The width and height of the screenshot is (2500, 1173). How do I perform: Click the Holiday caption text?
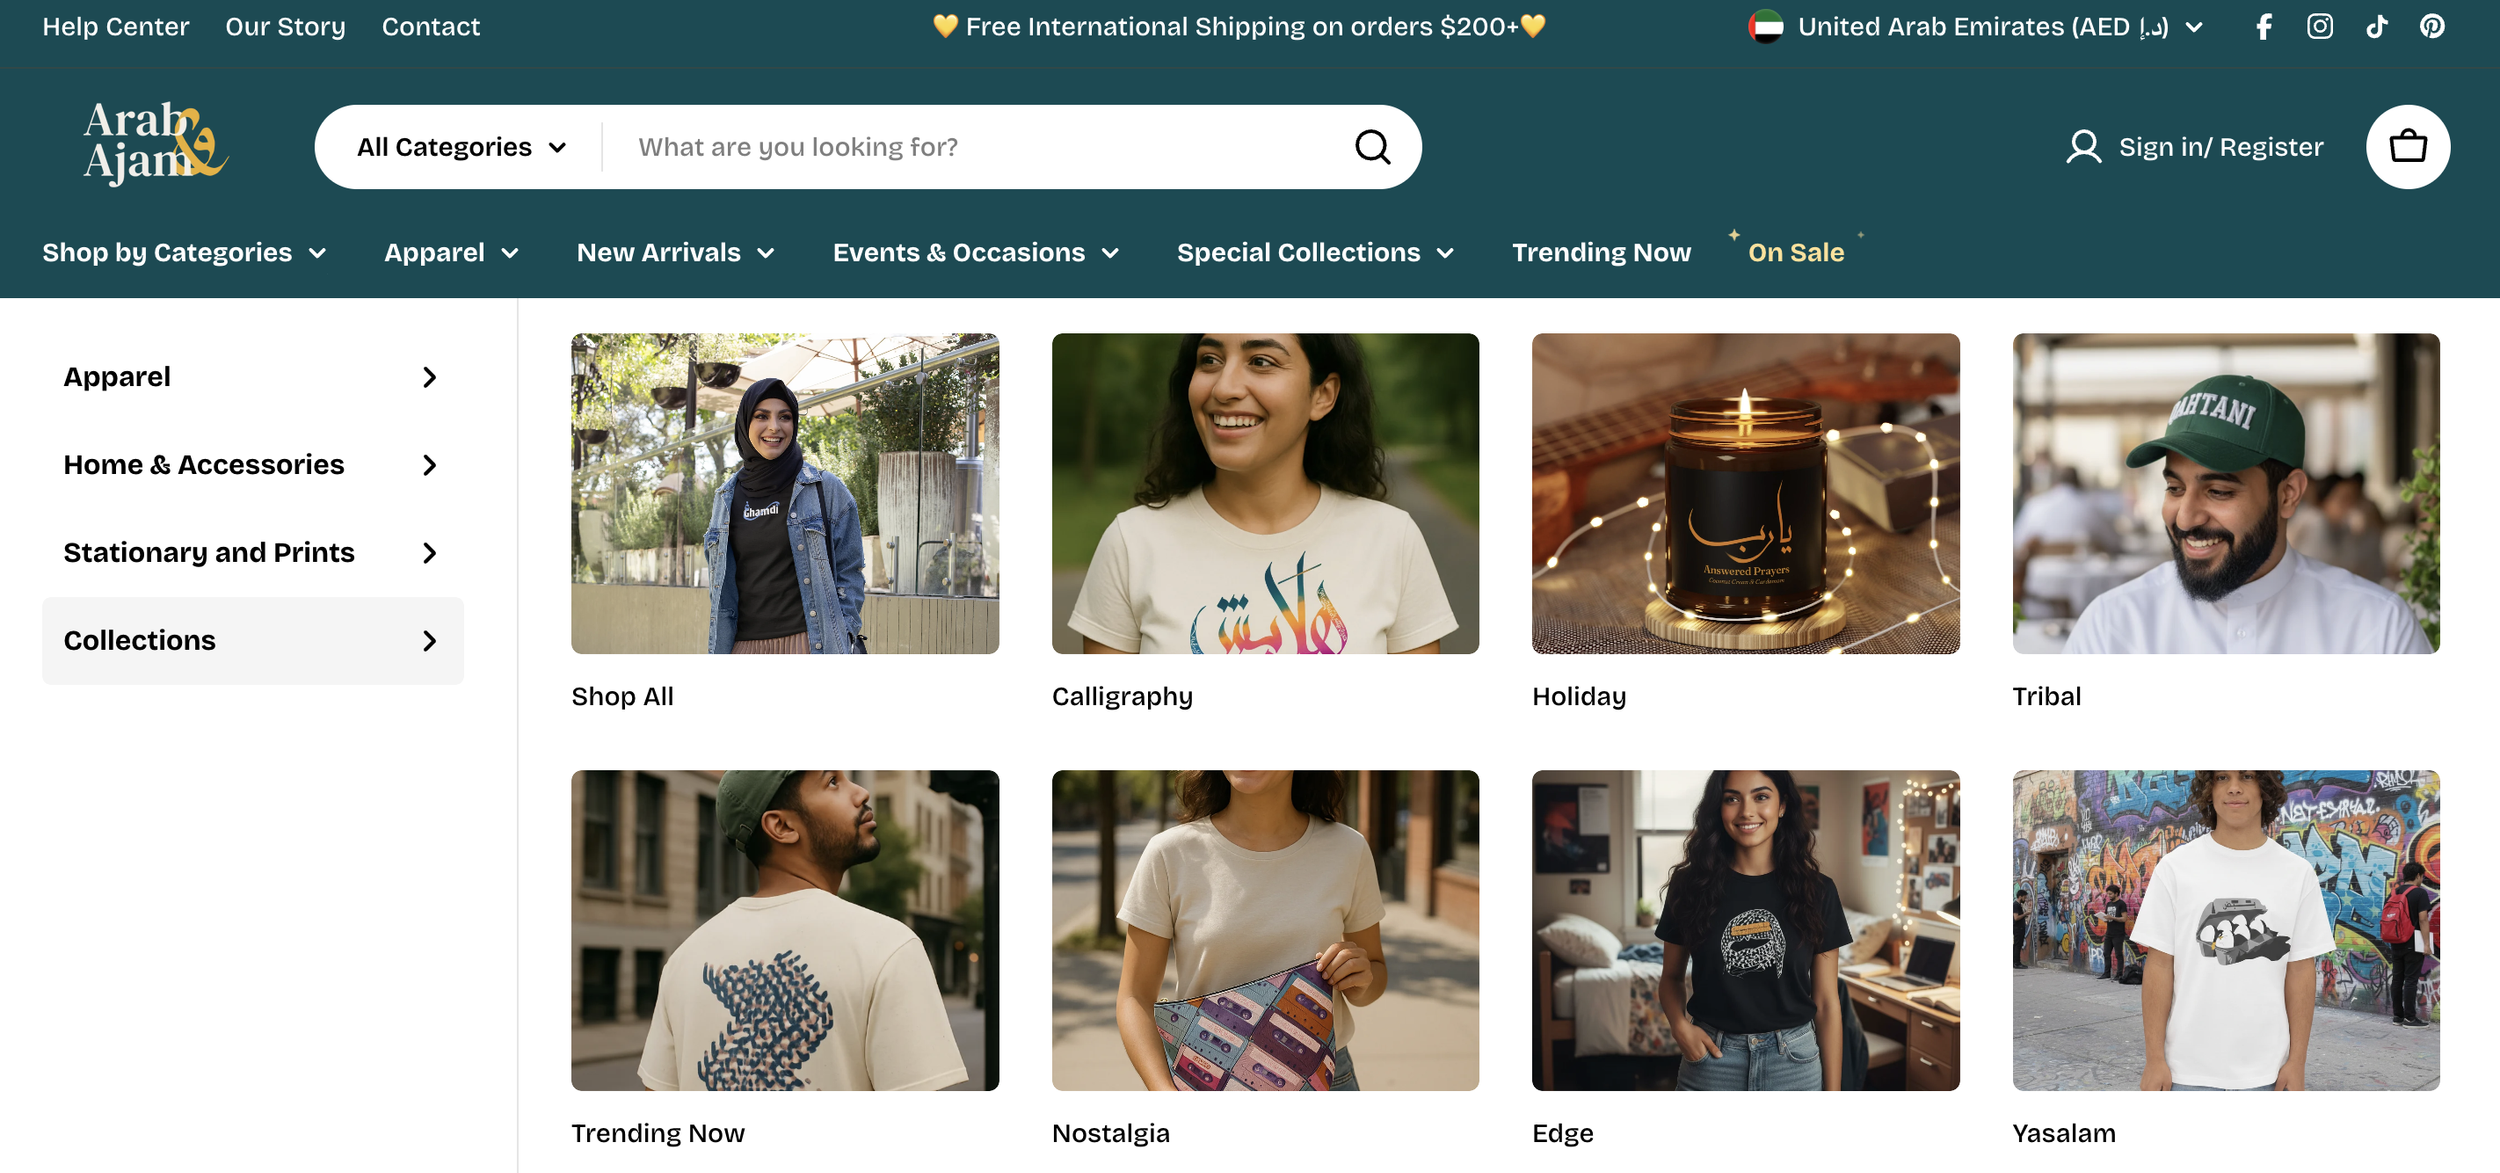tap(1579, 697)
